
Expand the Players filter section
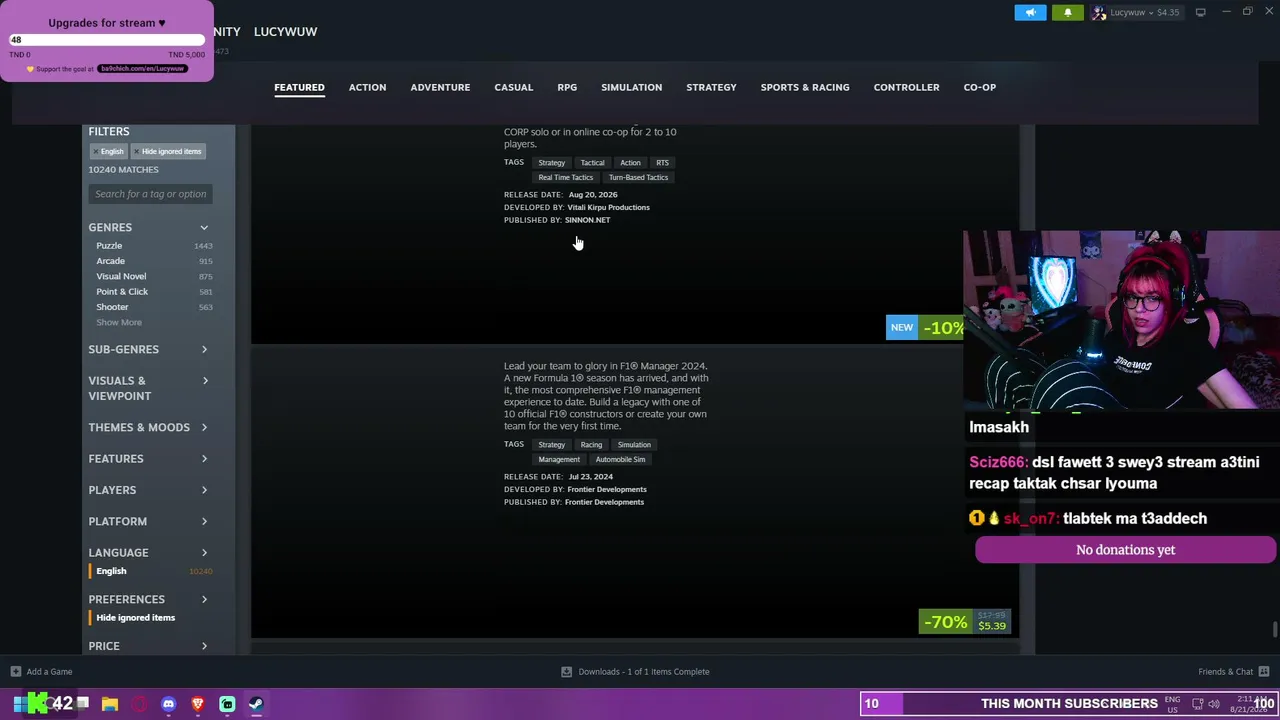click(148, 490)
